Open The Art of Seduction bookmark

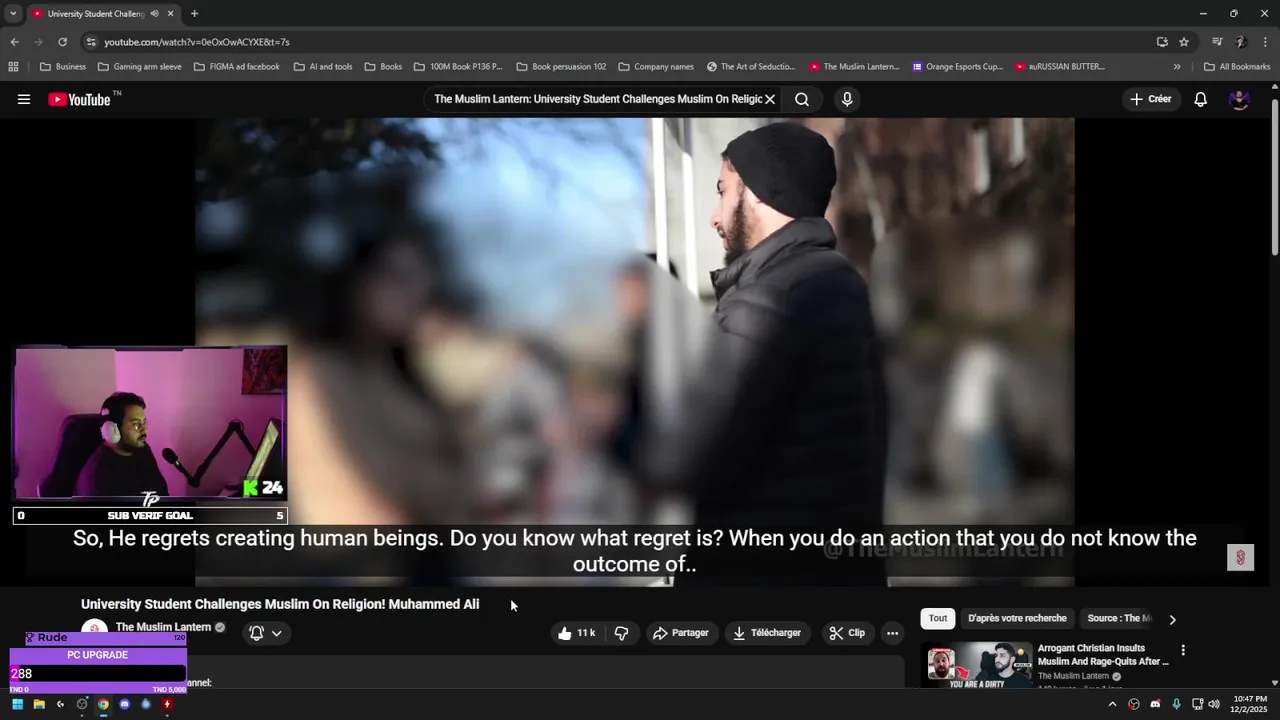click(751, 67)
